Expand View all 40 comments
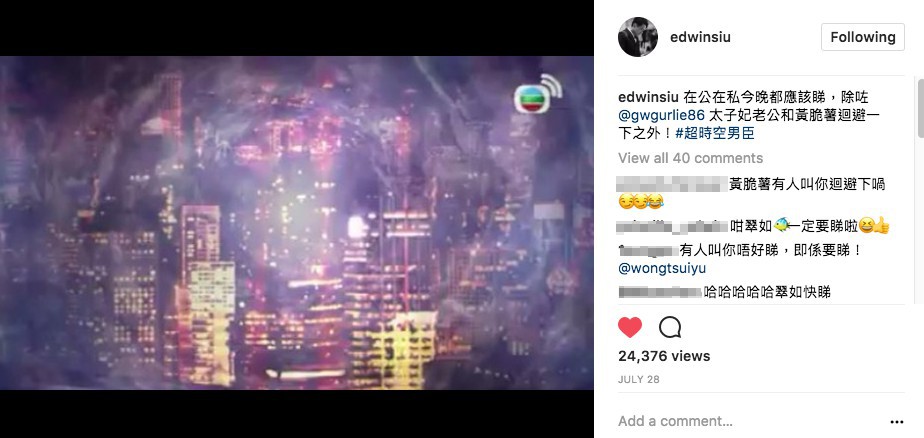This screenshot has height=438, width=924. tap(690, 158)
